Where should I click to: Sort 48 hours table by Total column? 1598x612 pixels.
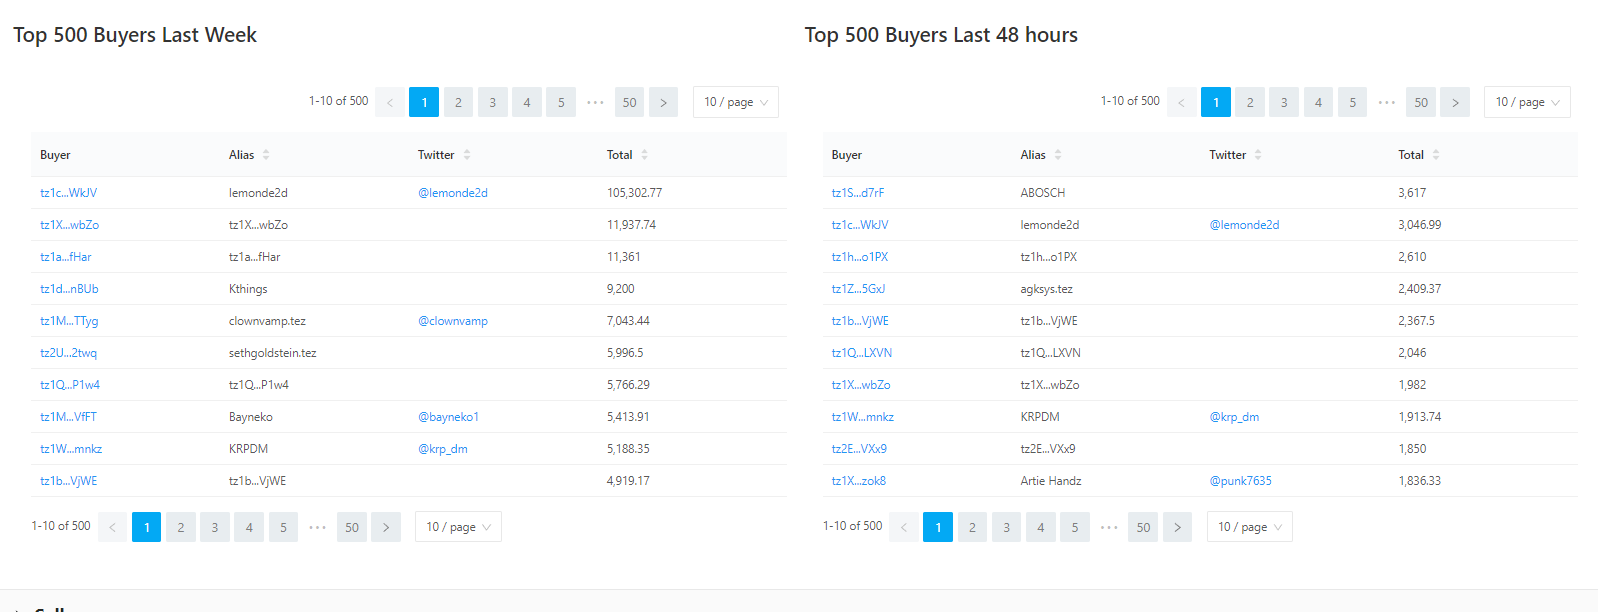point(1418,155)
